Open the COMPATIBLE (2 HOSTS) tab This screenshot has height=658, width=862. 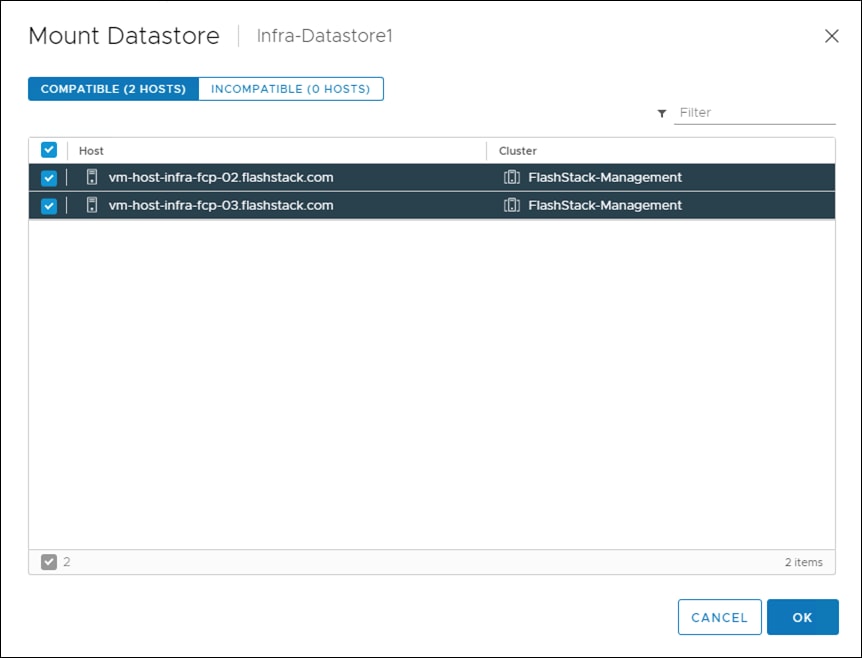(112, 88)
